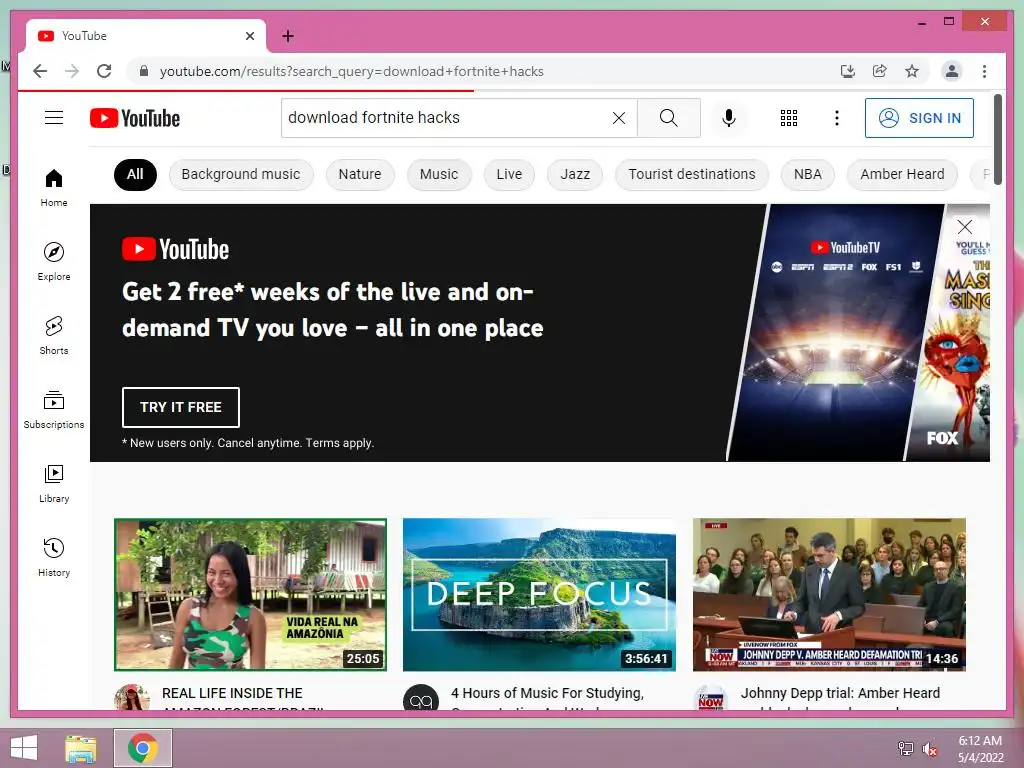Open Subscriptions in the sidebar
This screenshot has height=768, width=1024.
(x=54, y=409)
